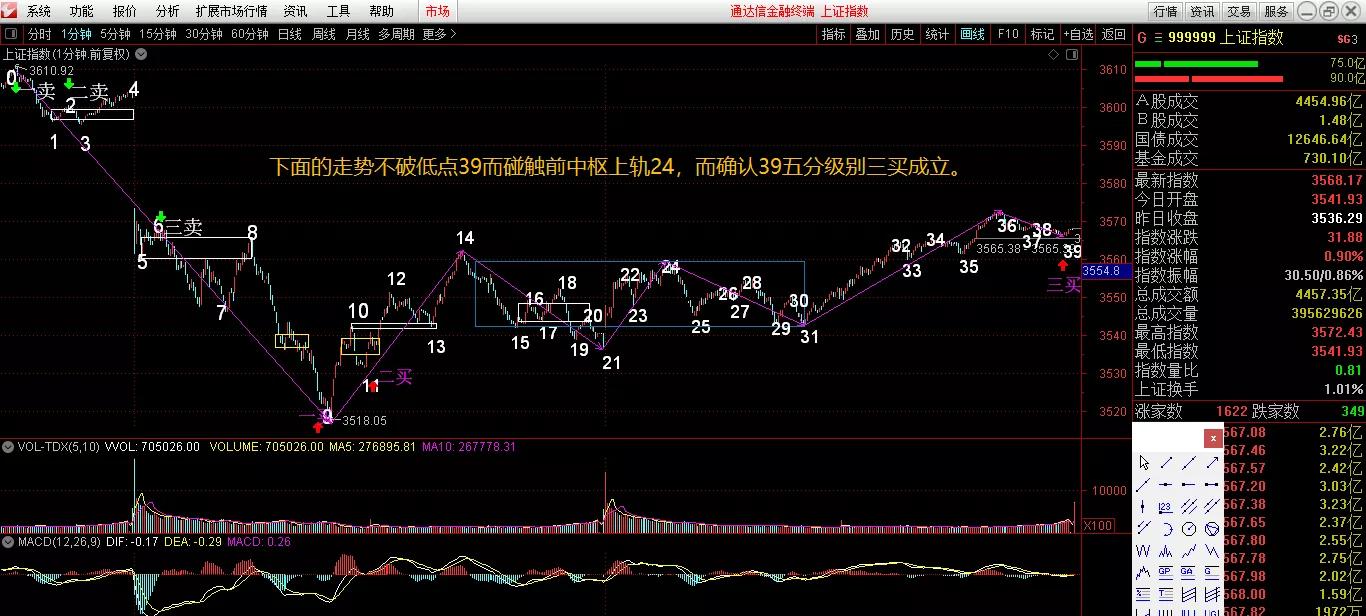Select the circle drawing tool
The width and height of the screenshot is (1366, 616).
tap(1190, 528)
